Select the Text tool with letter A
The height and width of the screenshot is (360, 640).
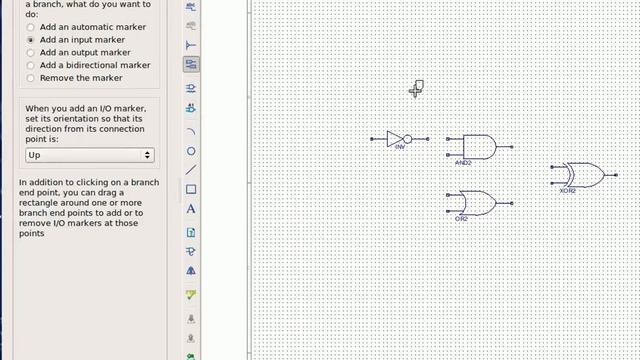191,209
